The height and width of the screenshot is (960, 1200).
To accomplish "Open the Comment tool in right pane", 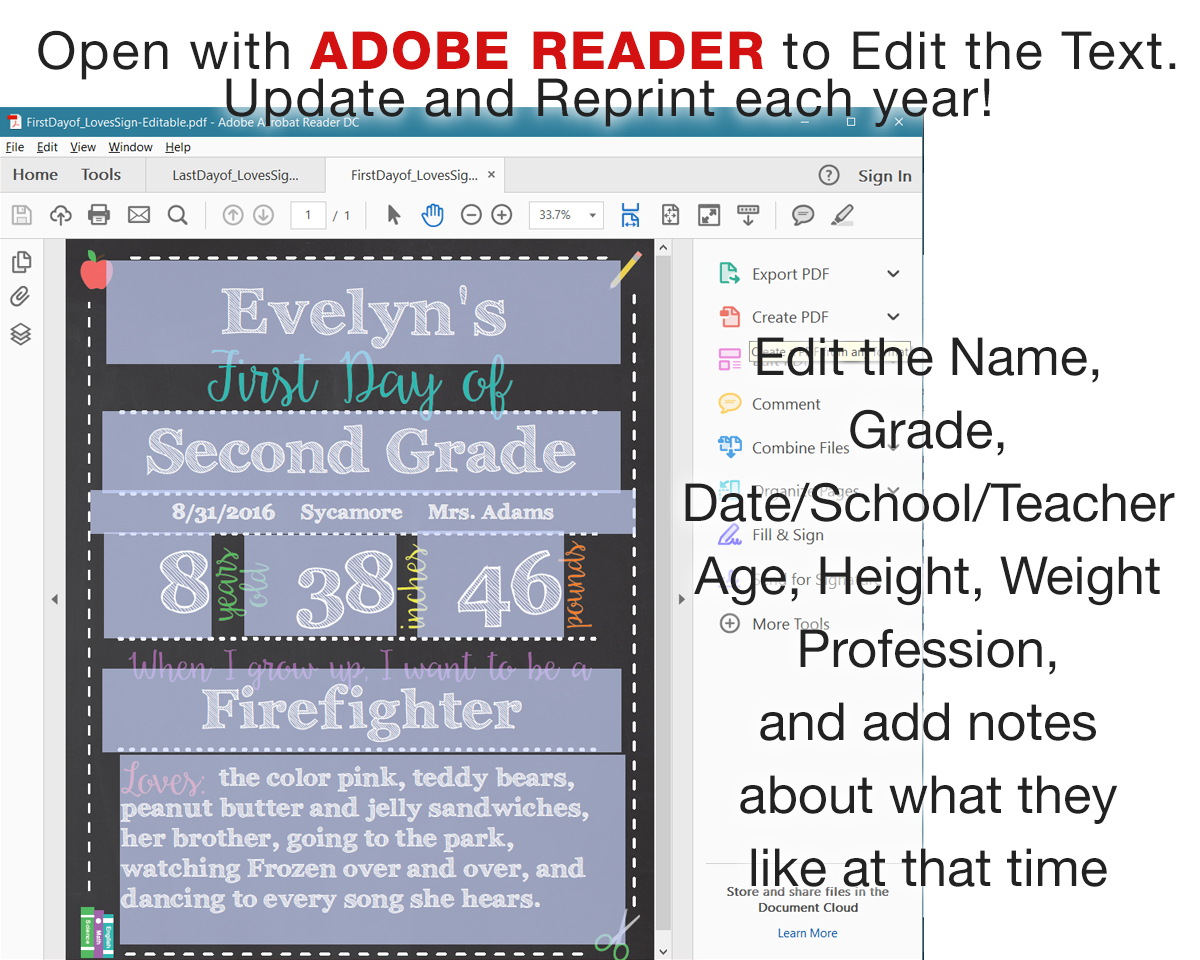I will [786, 404].
